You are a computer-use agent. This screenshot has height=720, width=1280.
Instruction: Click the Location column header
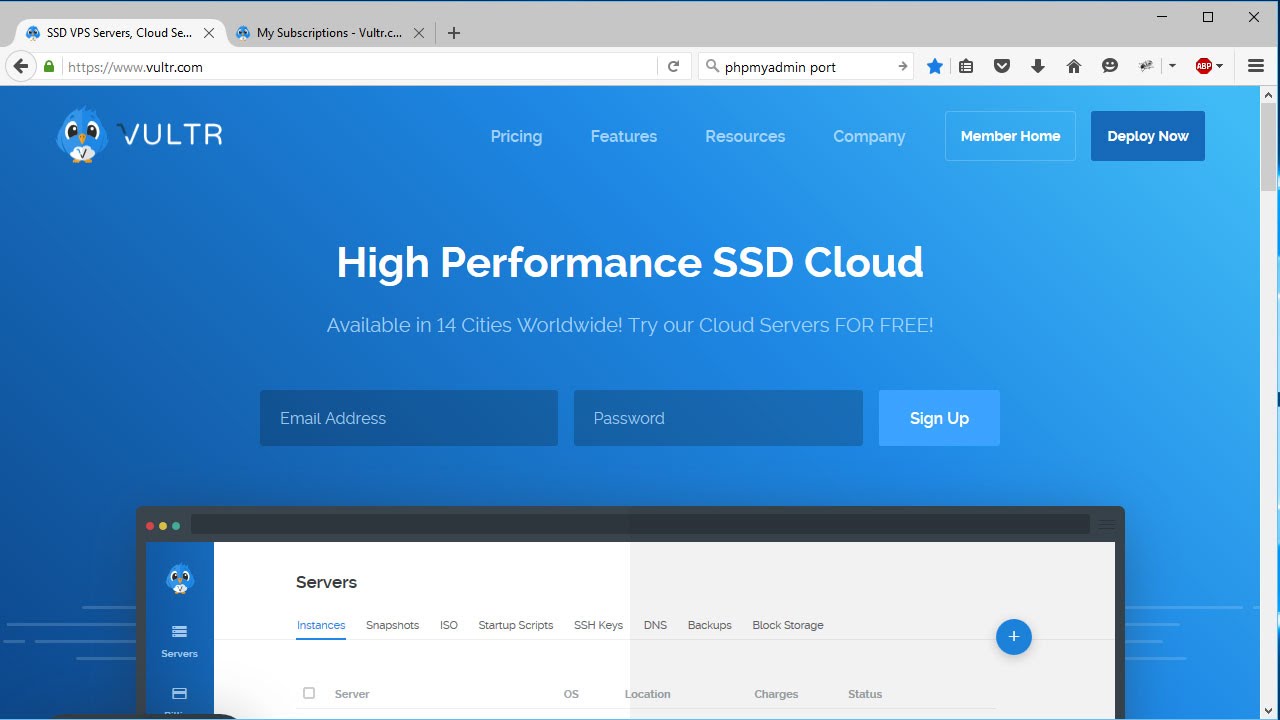click(x=648, y=694)
